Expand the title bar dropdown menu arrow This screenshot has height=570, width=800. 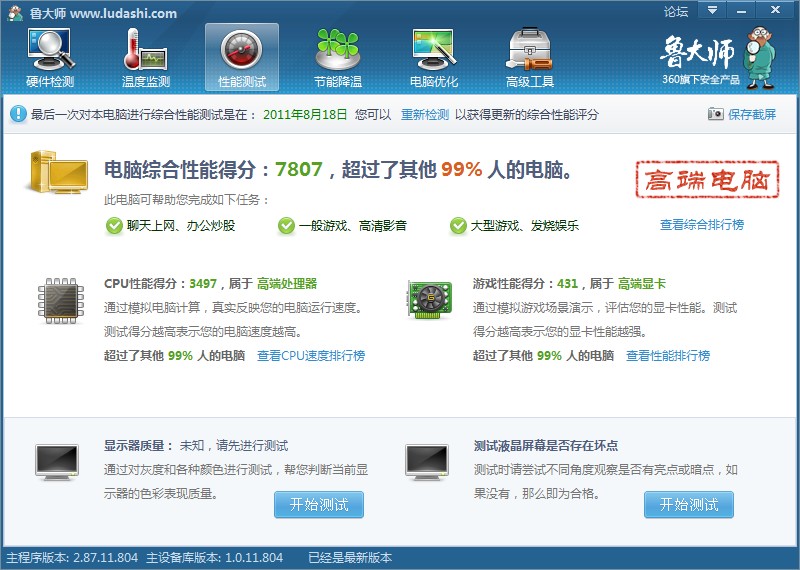click(713, 10)
